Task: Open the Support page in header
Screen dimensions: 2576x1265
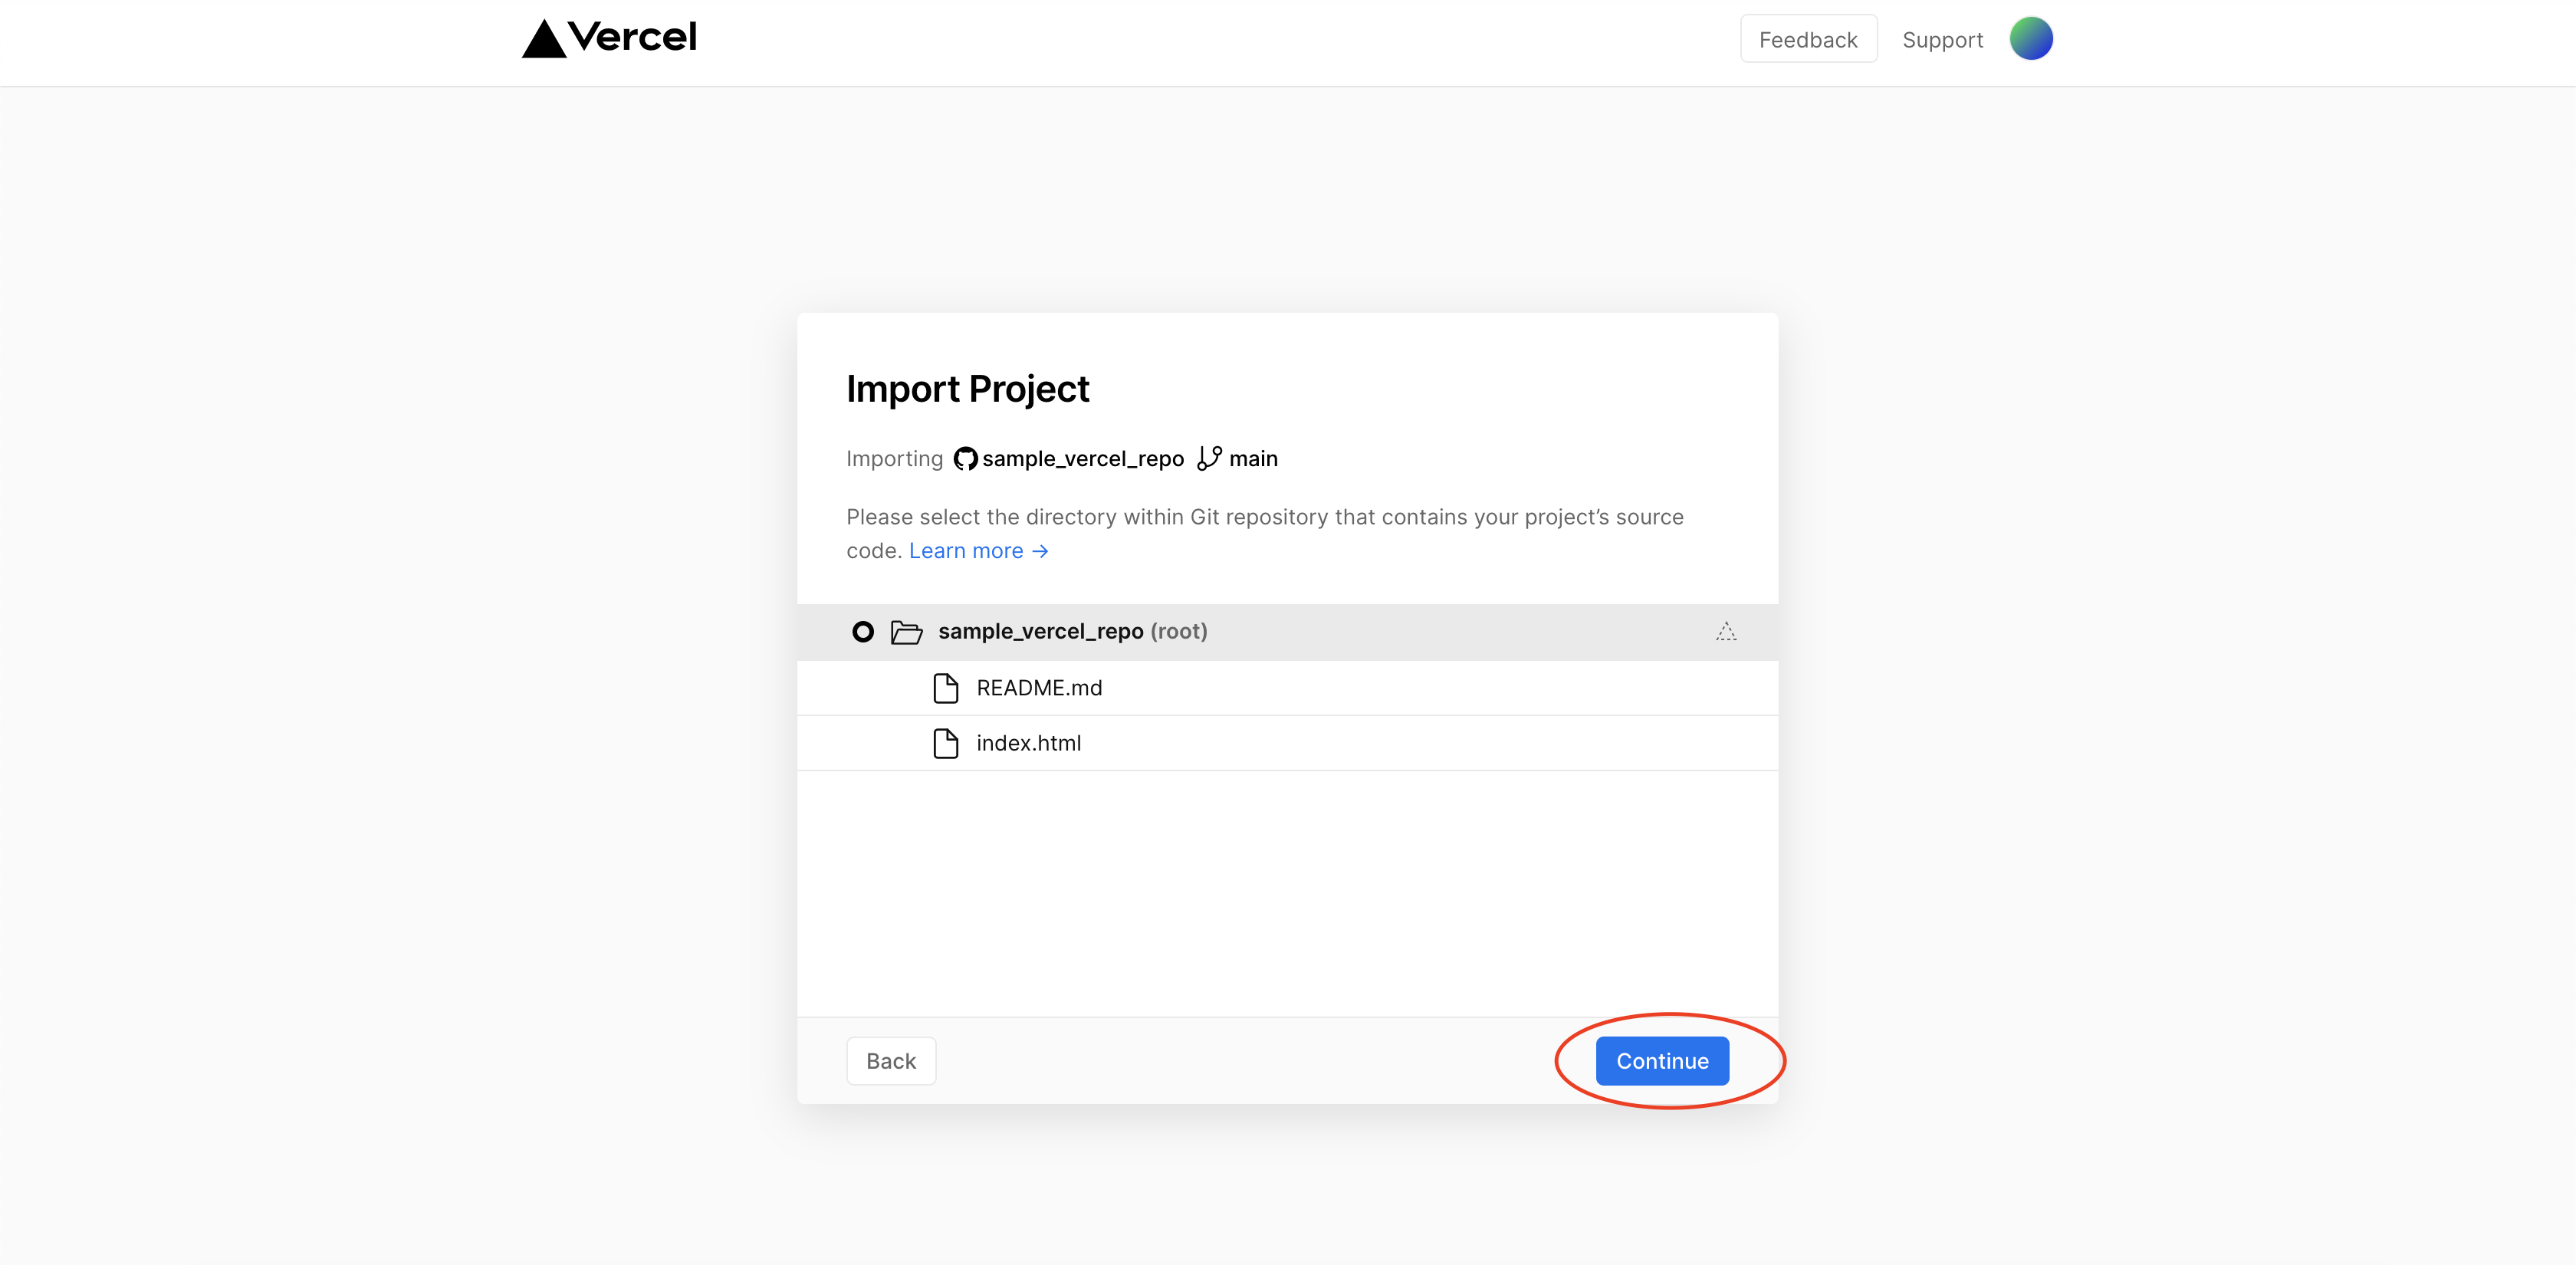Action: pyautogui.click(x=1942, y=40)
